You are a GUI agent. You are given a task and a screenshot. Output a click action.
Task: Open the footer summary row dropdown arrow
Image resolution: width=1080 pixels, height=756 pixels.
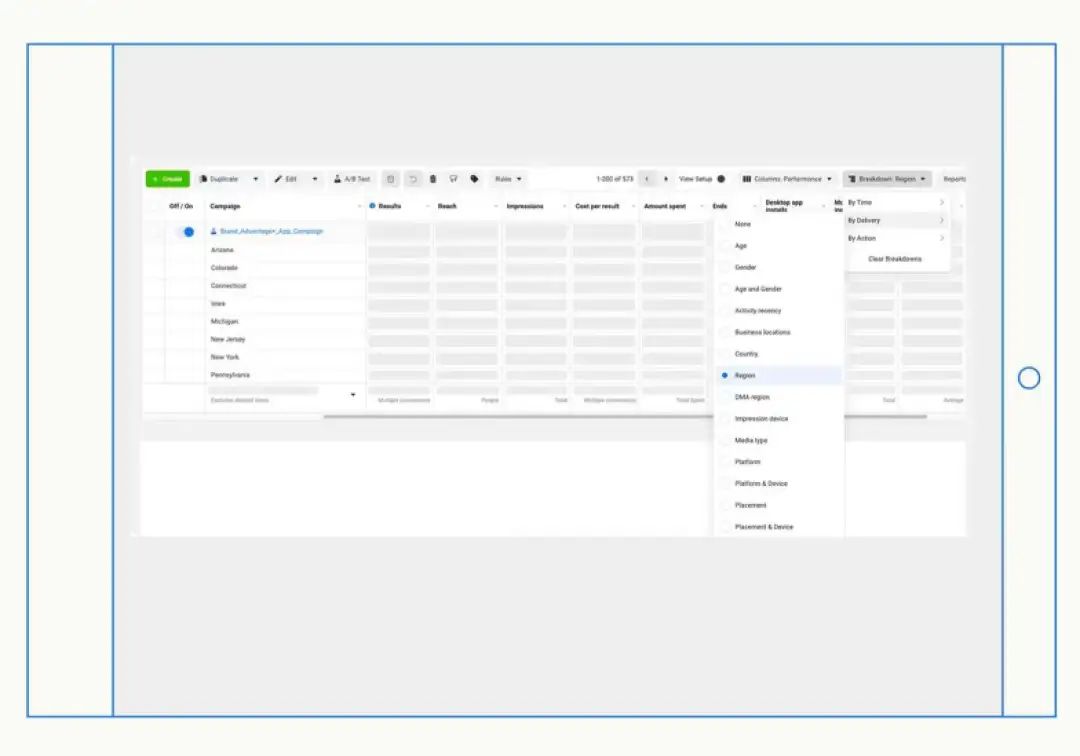click(x=353, y=395)
